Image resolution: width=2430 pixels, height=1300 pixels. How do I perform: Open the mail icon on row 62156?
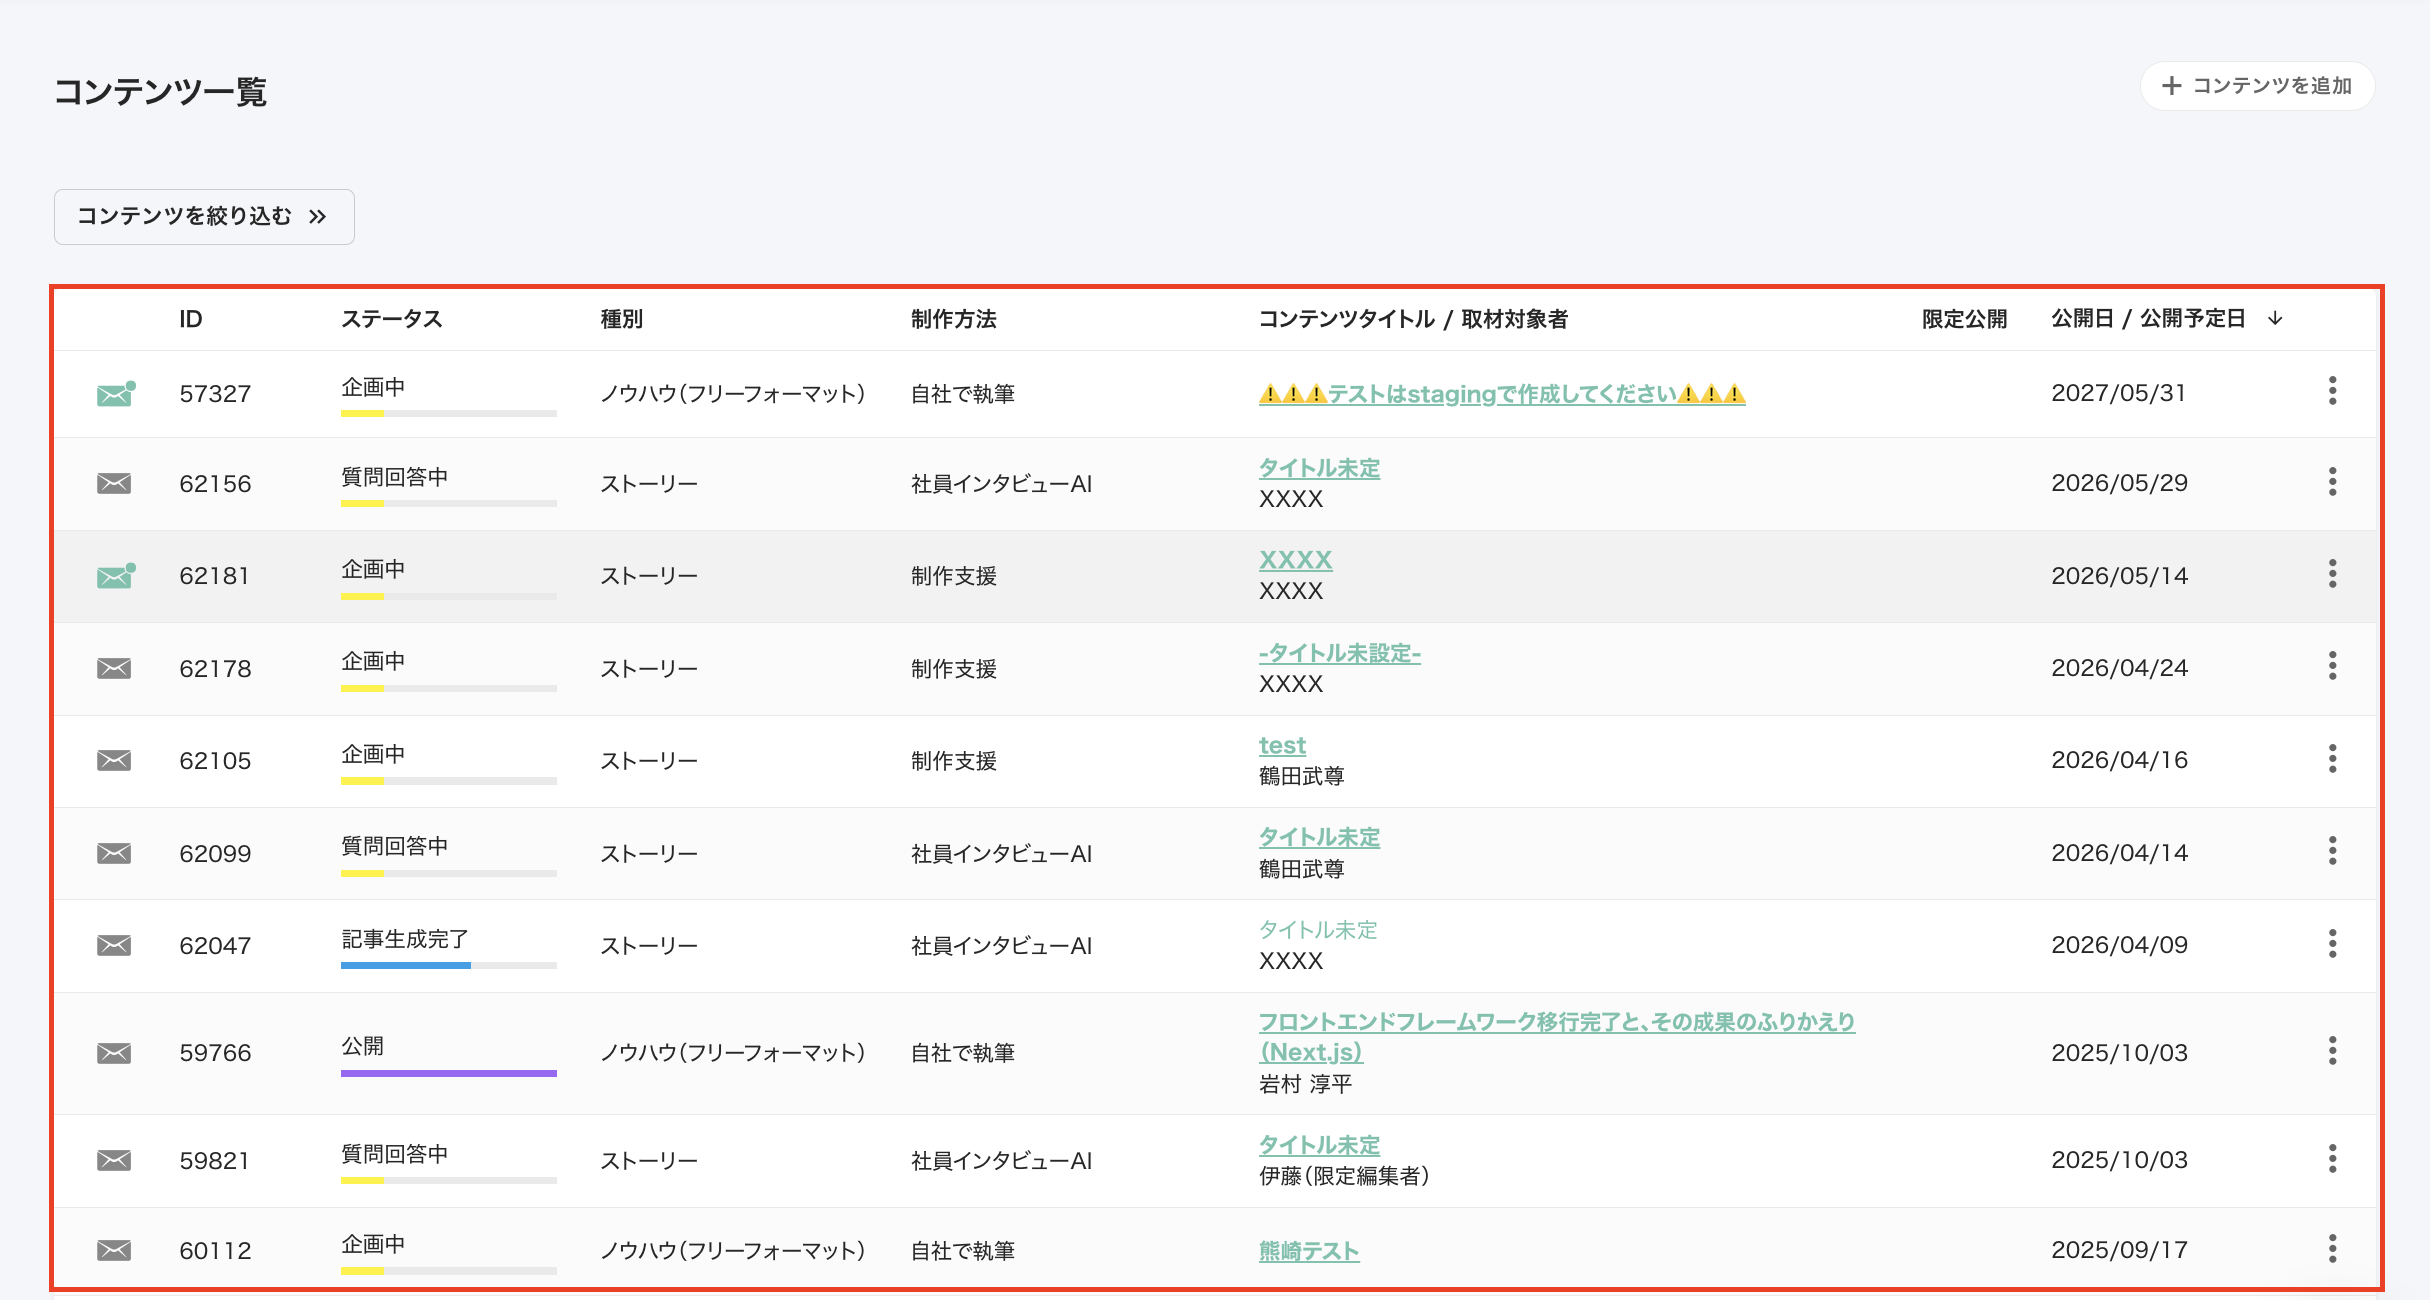coord(114,484)
